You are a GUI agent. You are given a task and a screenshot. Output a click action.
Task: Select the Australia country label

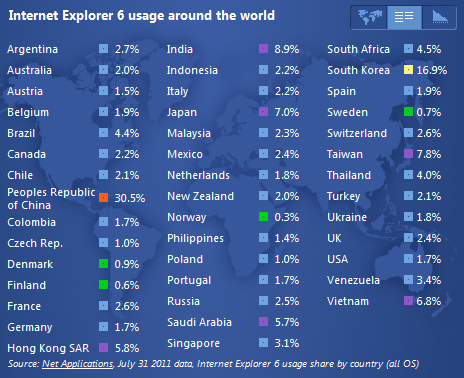pos(29,70)
